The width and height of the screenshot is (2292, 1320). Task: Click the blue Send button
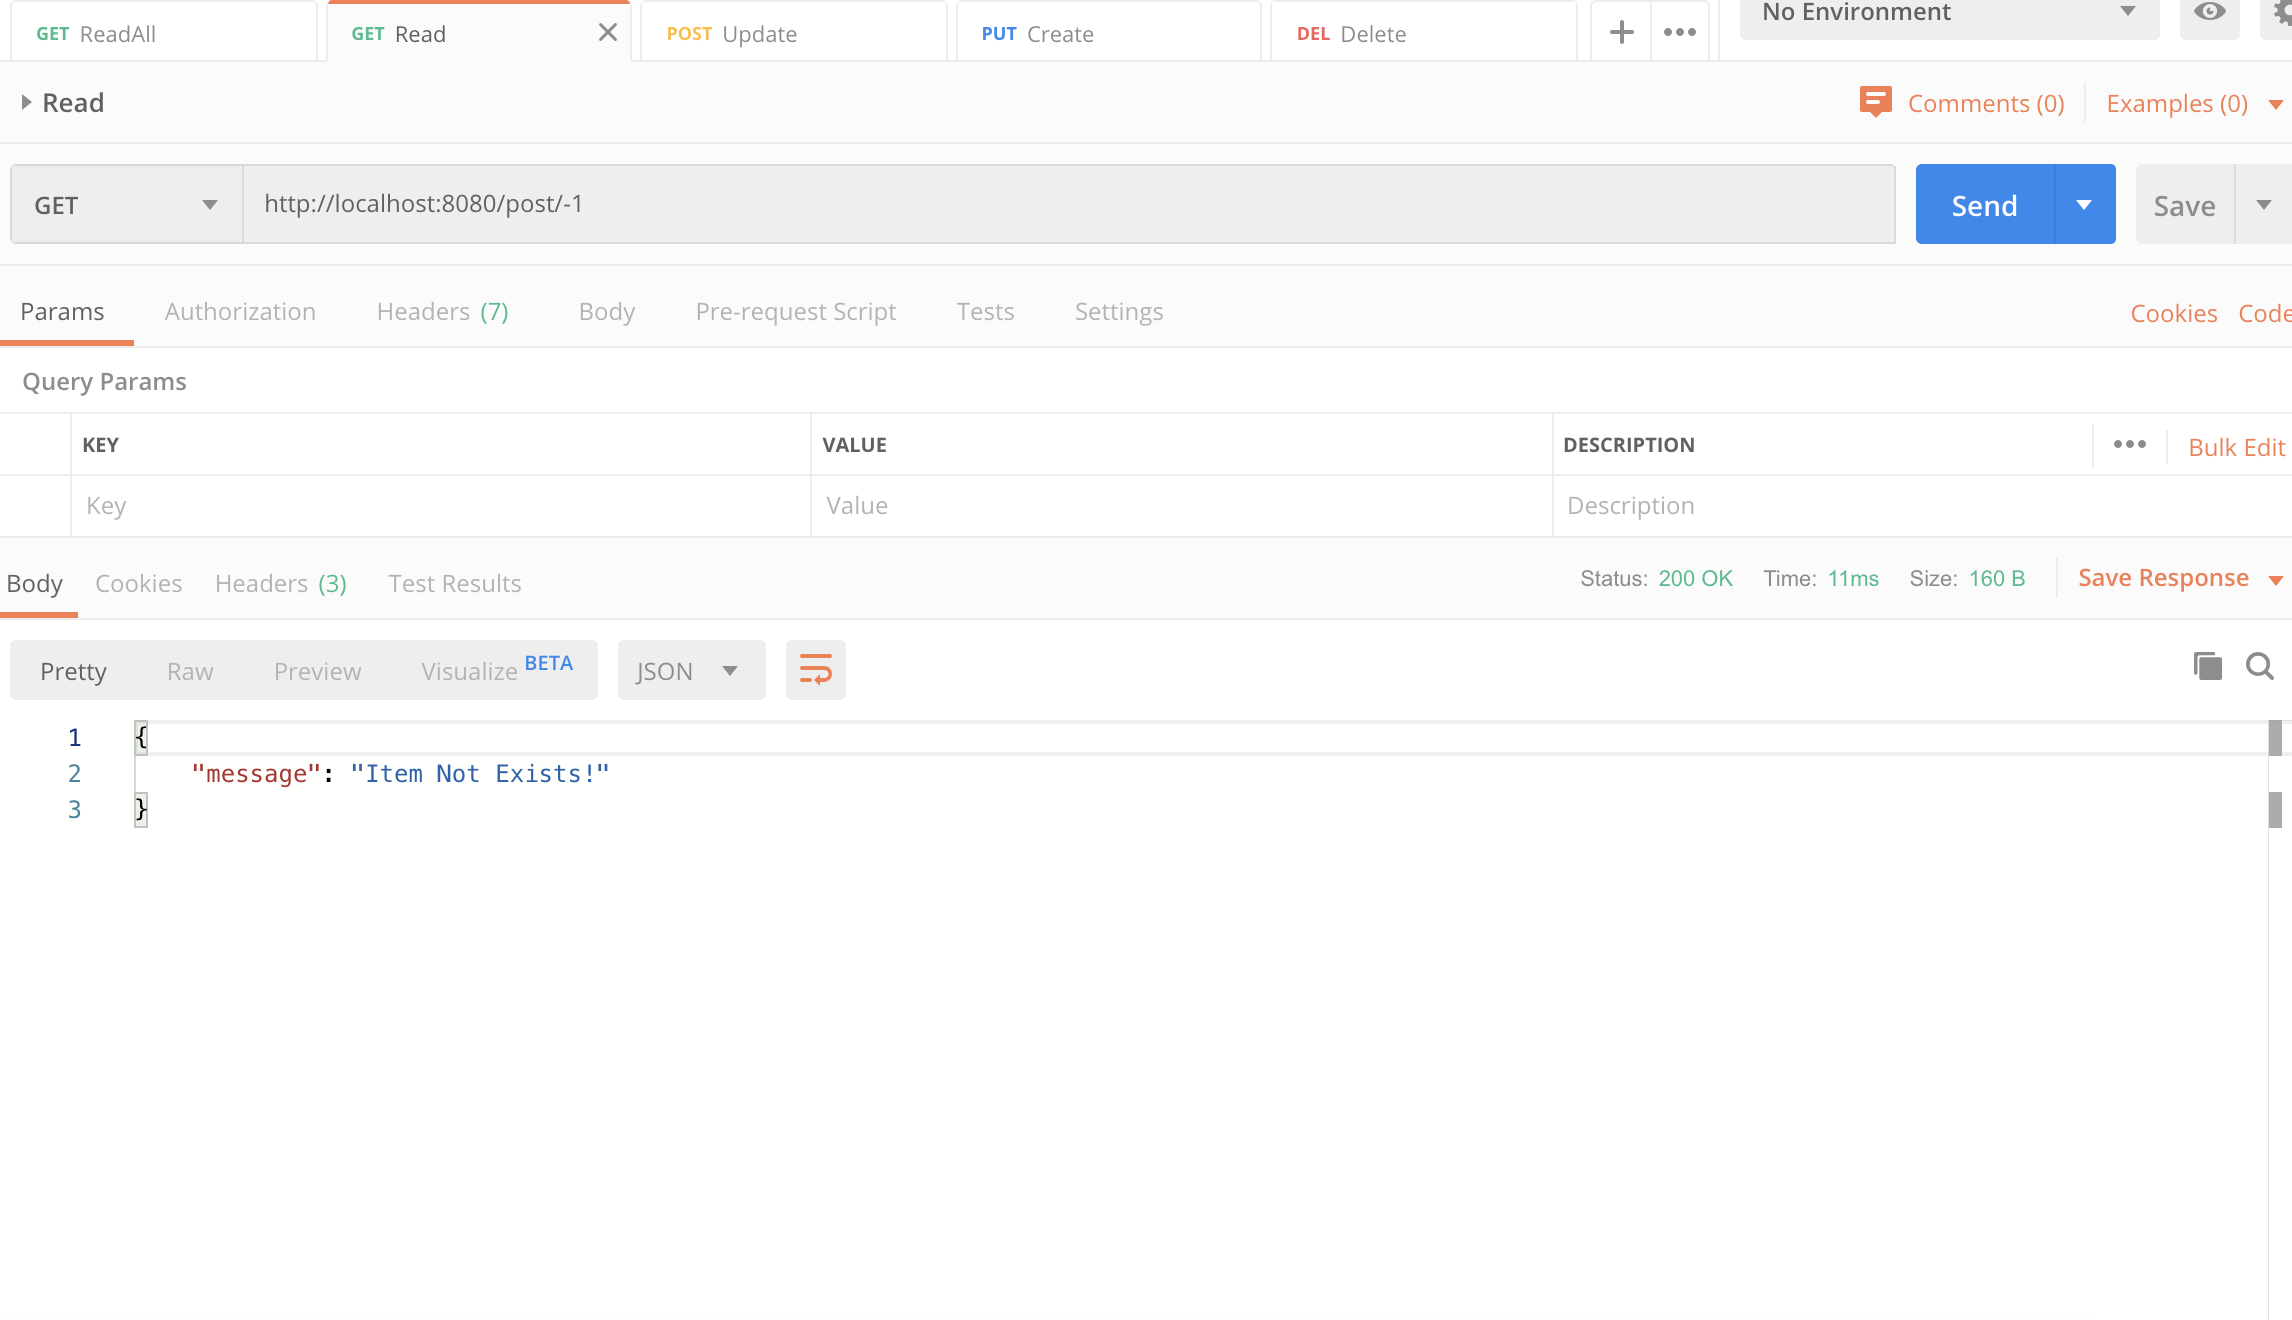(x=1985, y=205)
